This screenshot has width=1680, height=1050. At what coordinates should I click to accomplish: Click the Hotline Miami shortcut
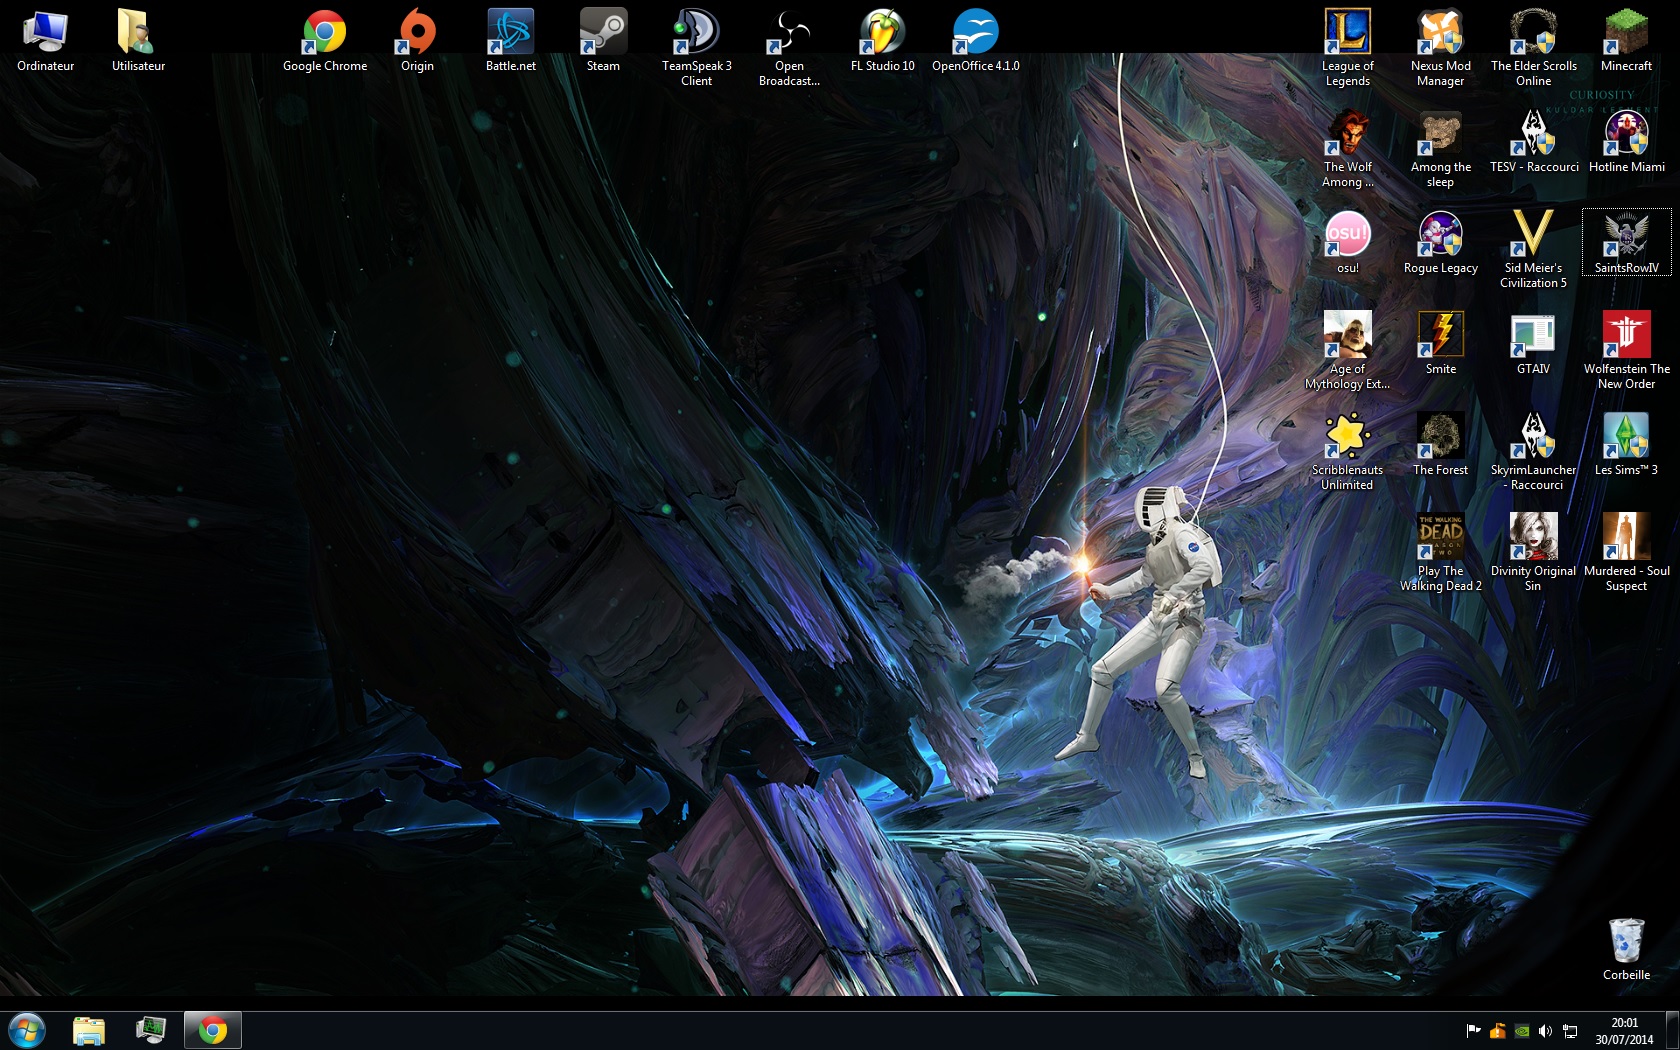[1626, 143]
